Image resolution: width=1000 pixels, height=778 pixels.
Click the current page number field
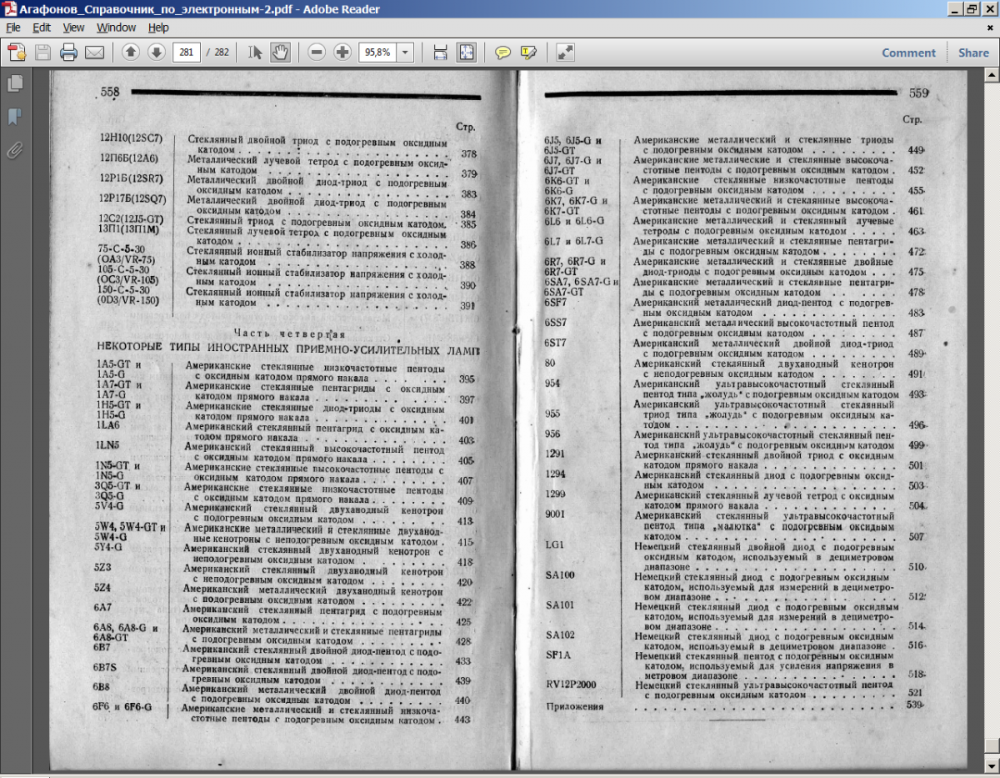point(185,52)
